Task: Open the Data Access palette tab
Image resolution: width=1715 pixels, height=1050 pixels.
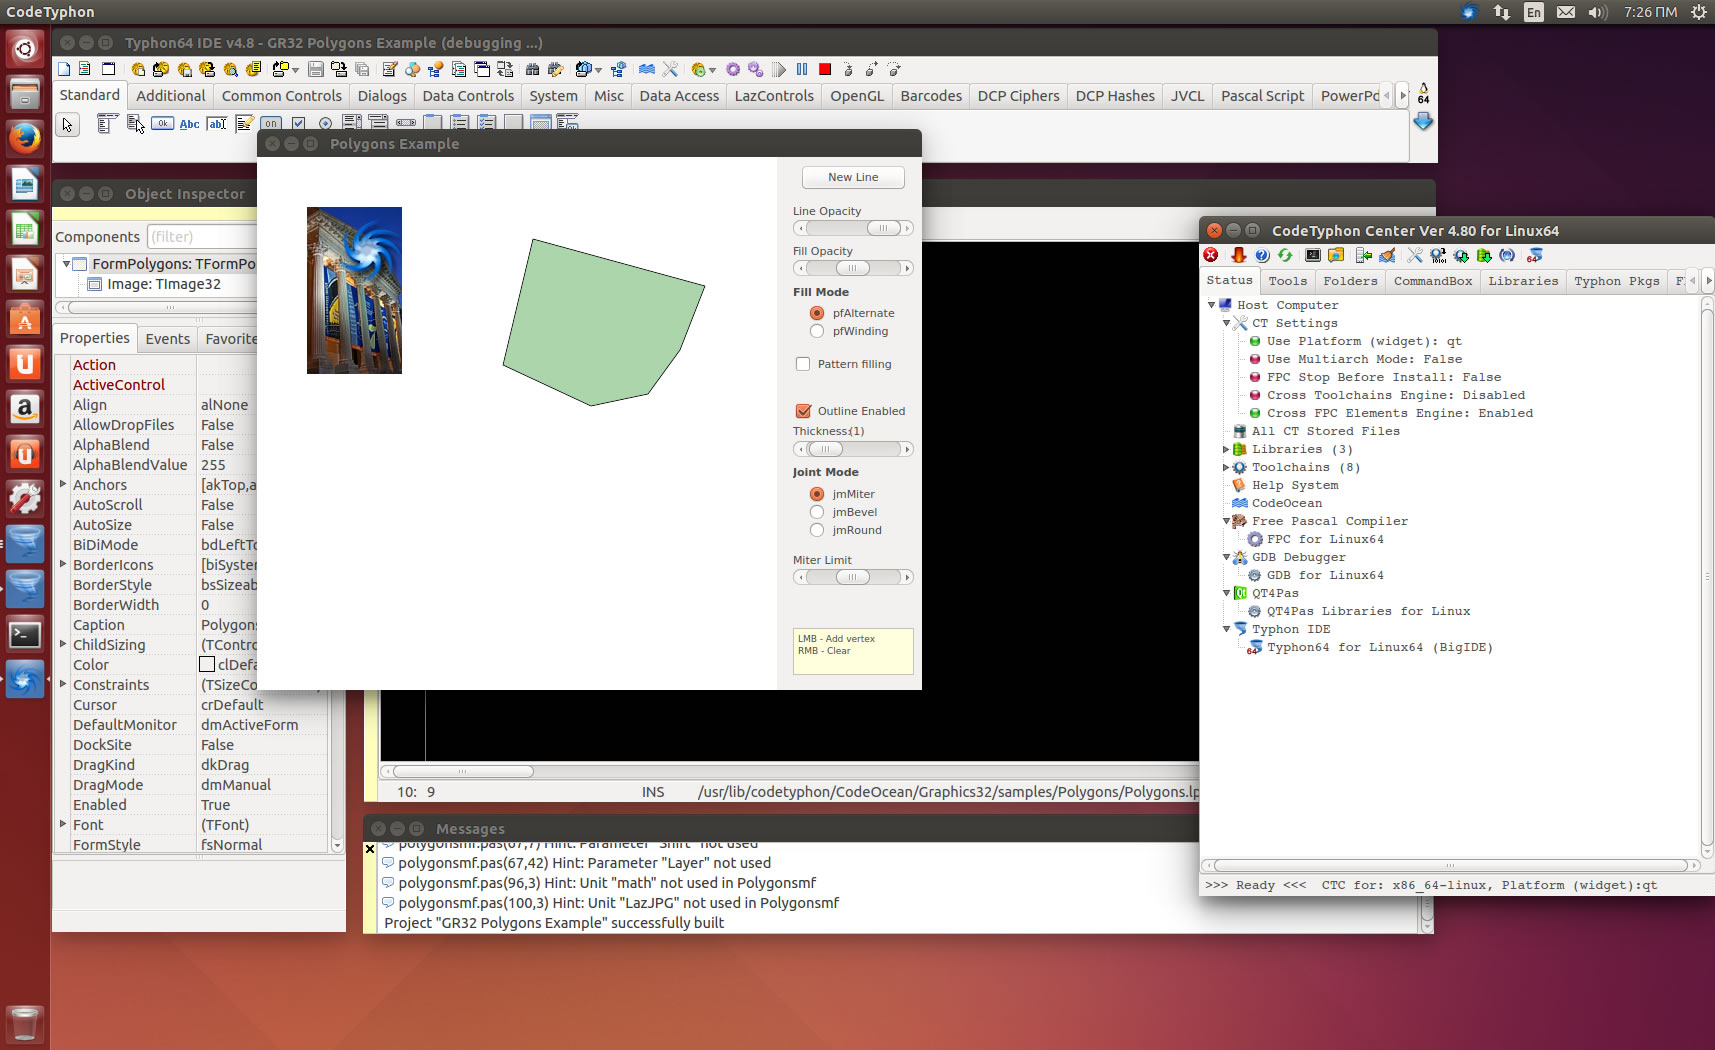Action: [x=679, y=96]
